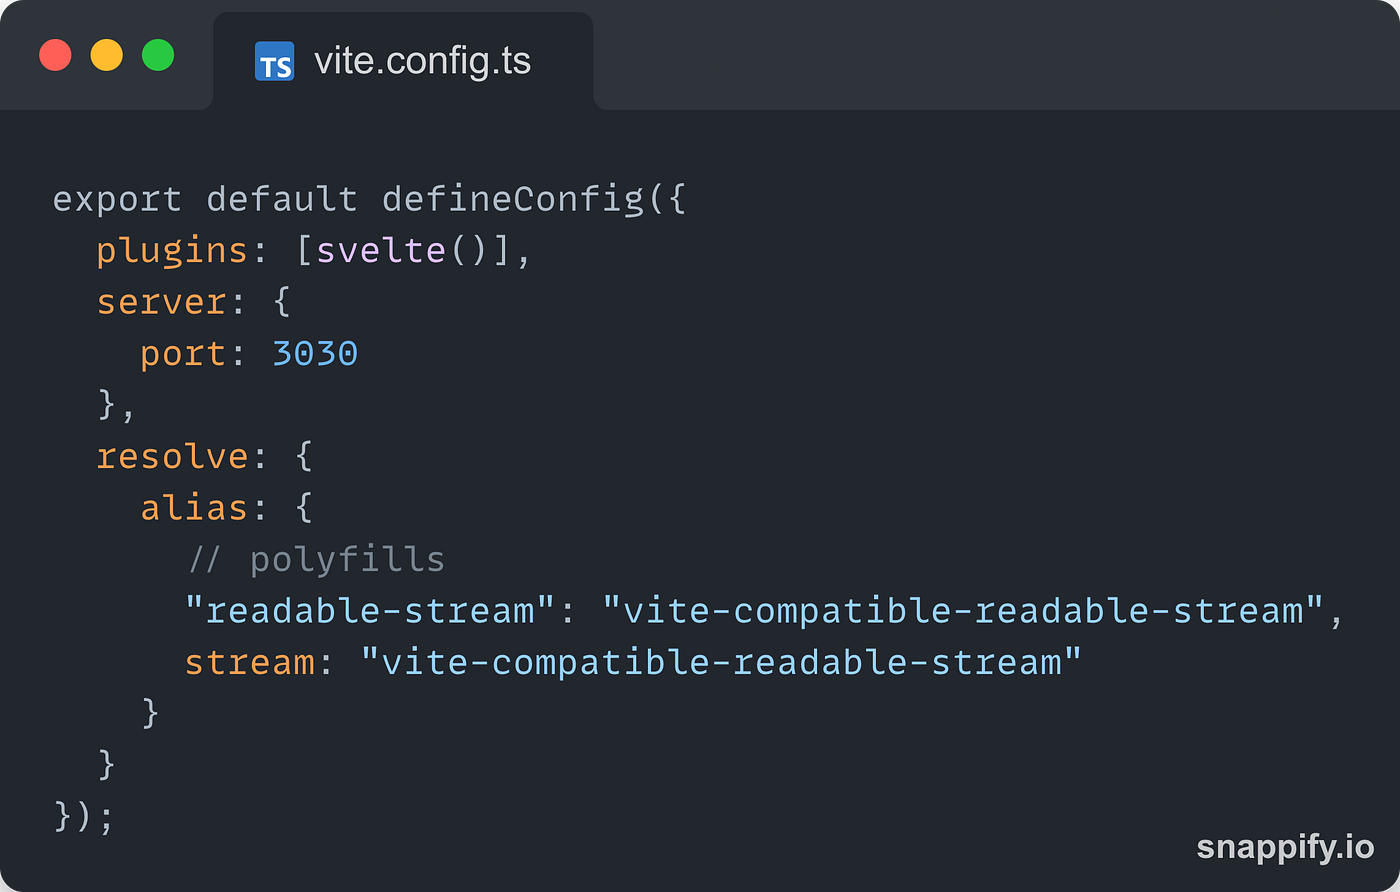Click the port number 3030
Screen dimensions: 1400x892
point(315,353)
